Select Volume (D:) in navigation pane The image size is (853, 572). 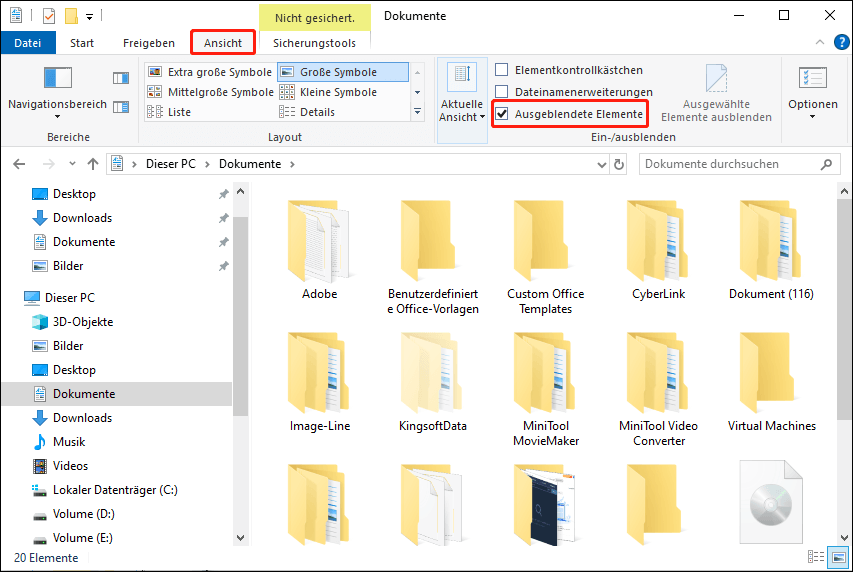click(x=74, y=514)
